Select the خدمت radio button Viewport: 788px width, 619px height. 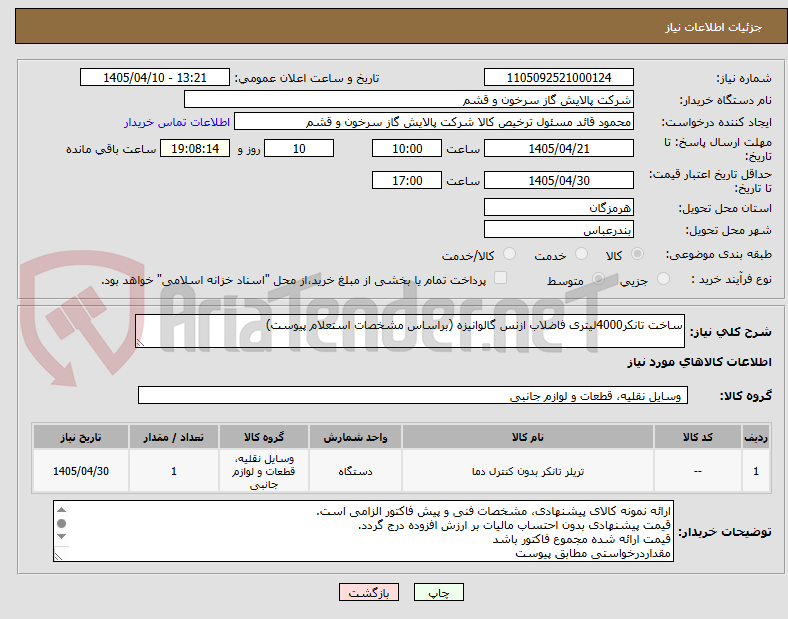point(581,254)
